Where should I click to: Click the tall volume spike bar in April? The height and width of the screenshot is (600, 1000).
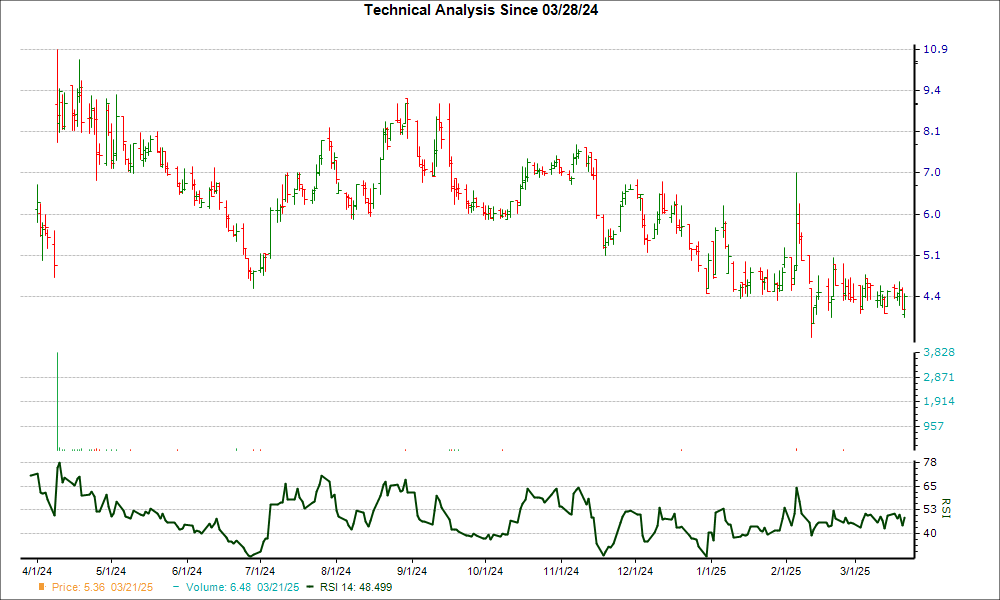click(58, 400)
